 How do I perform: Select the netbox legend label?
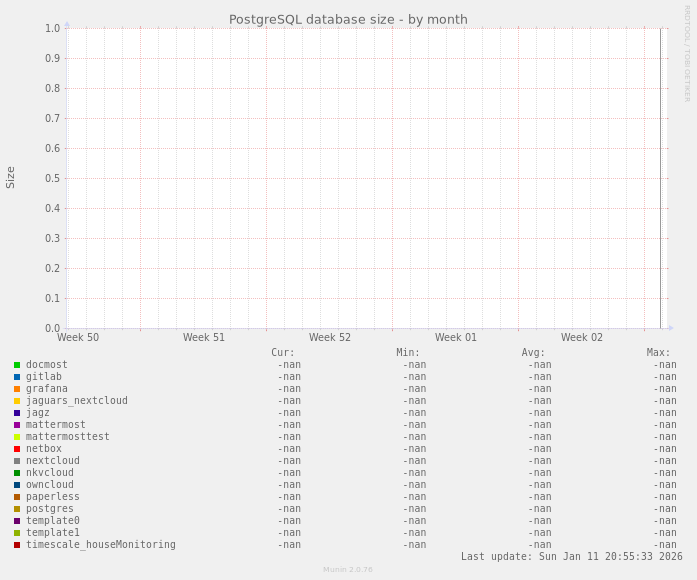[x=44, y=448]
